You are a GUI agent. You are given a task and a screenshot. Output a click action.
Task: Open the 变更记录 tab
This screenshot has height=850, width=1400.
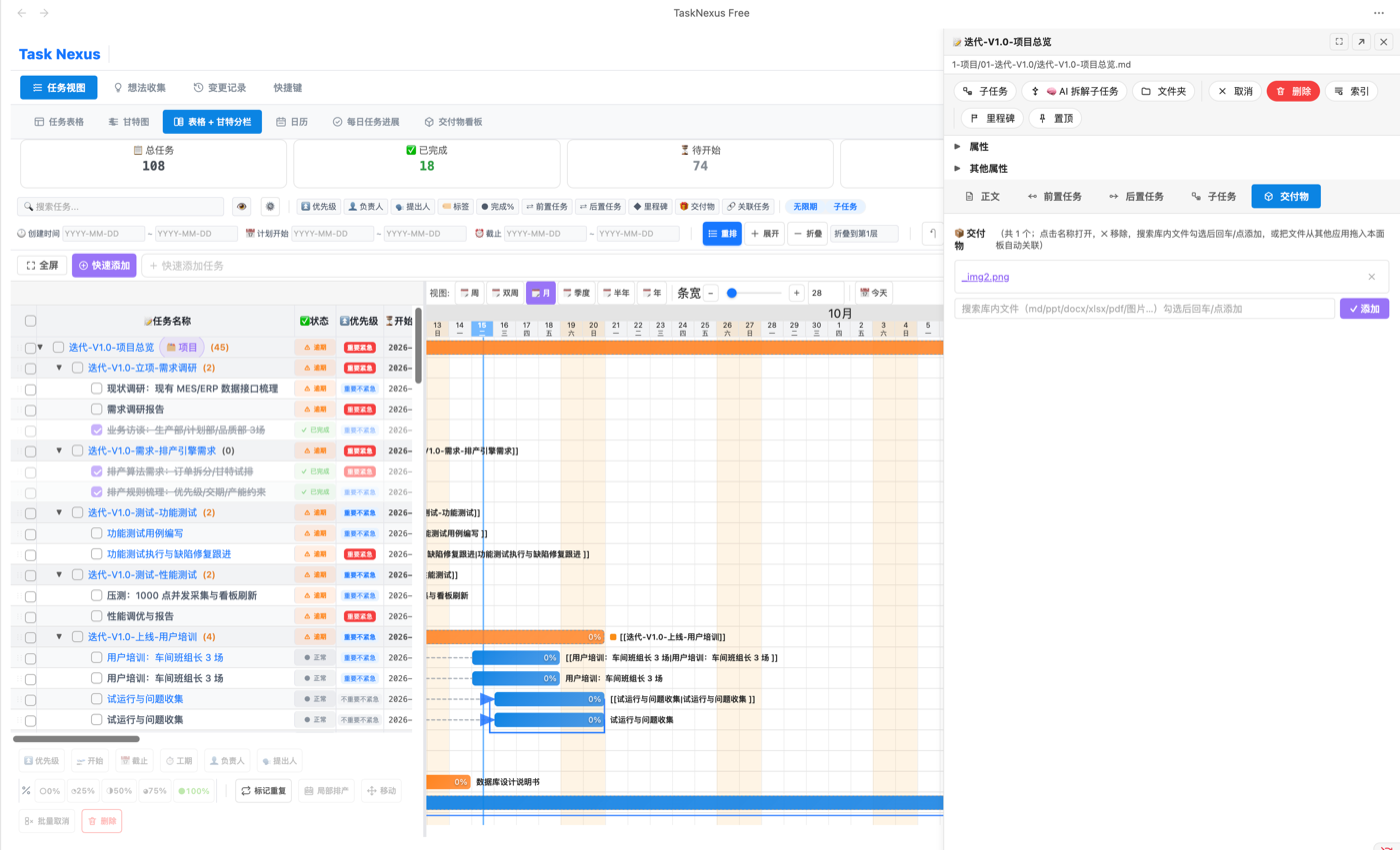219,88
